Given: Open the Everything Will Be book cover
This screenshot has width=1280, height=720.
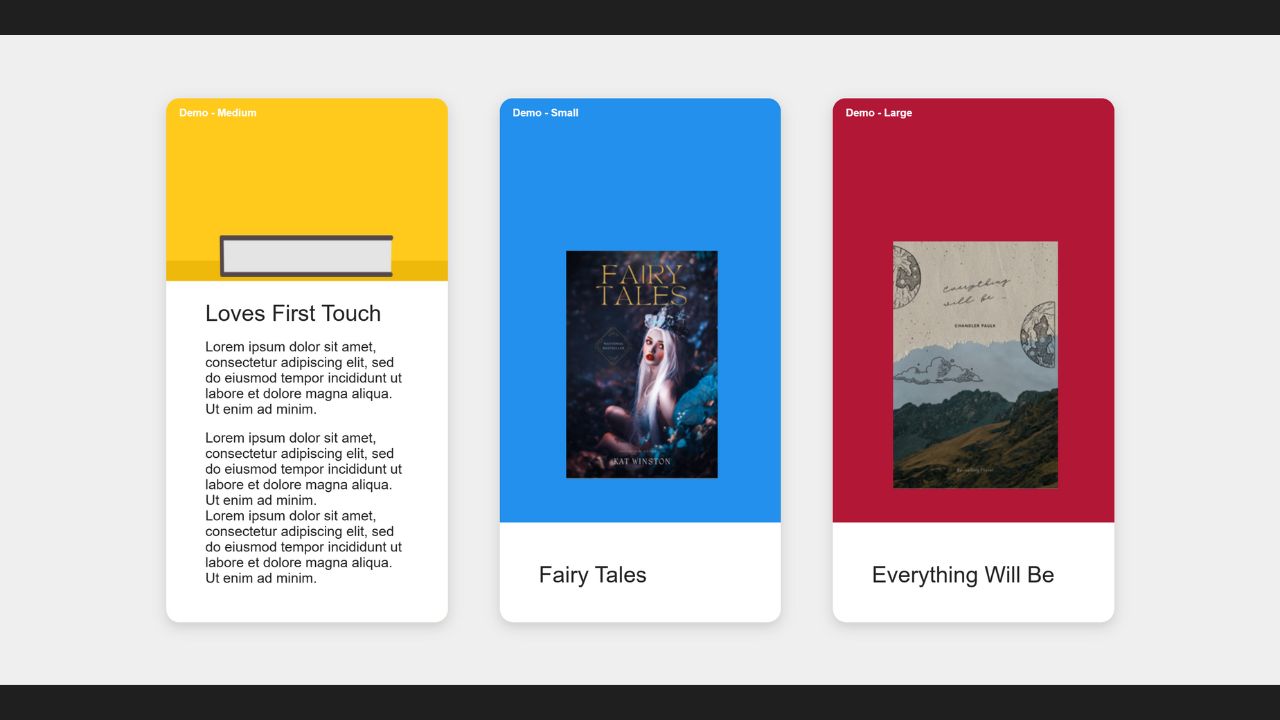Looking at the screenshot, I should tap(975, 365).
